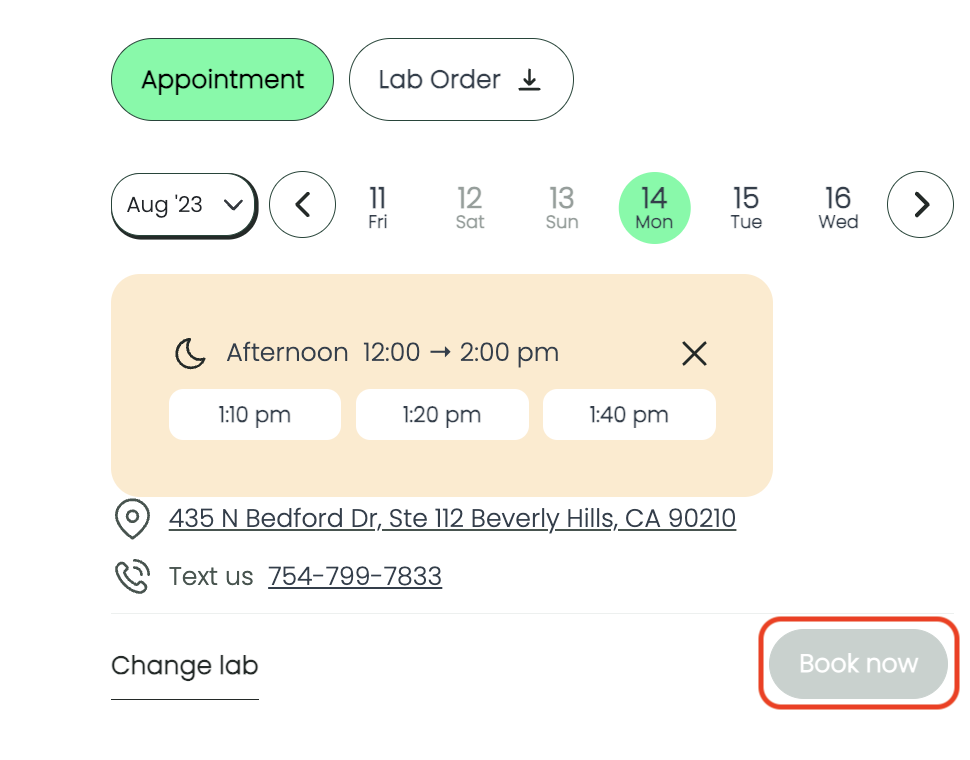The image size is (970, 760).
Task: Click the download icon on Lab Order
Action: click(x=530, y=80)
